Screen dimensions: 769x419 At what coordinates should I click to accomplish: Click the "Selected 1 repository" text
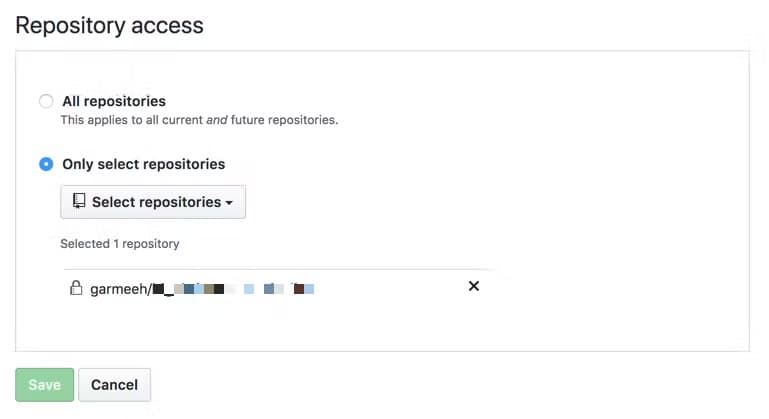(119, 243)
